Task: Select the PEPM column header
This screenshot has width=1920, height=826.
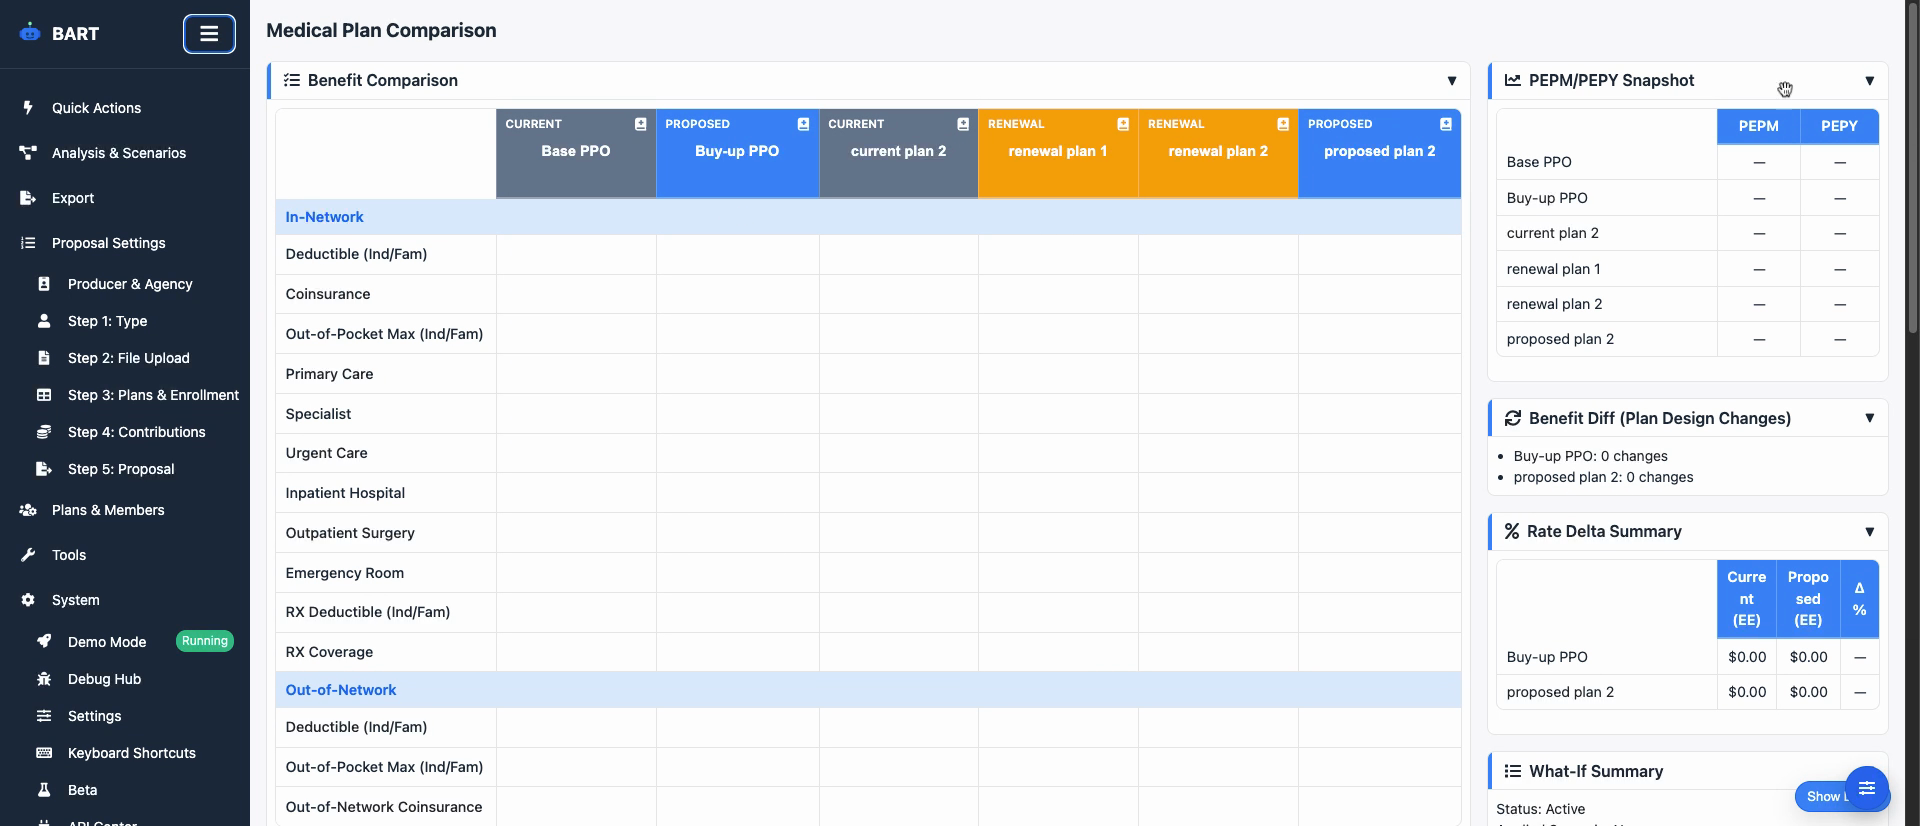Action: coord(1758,126)
